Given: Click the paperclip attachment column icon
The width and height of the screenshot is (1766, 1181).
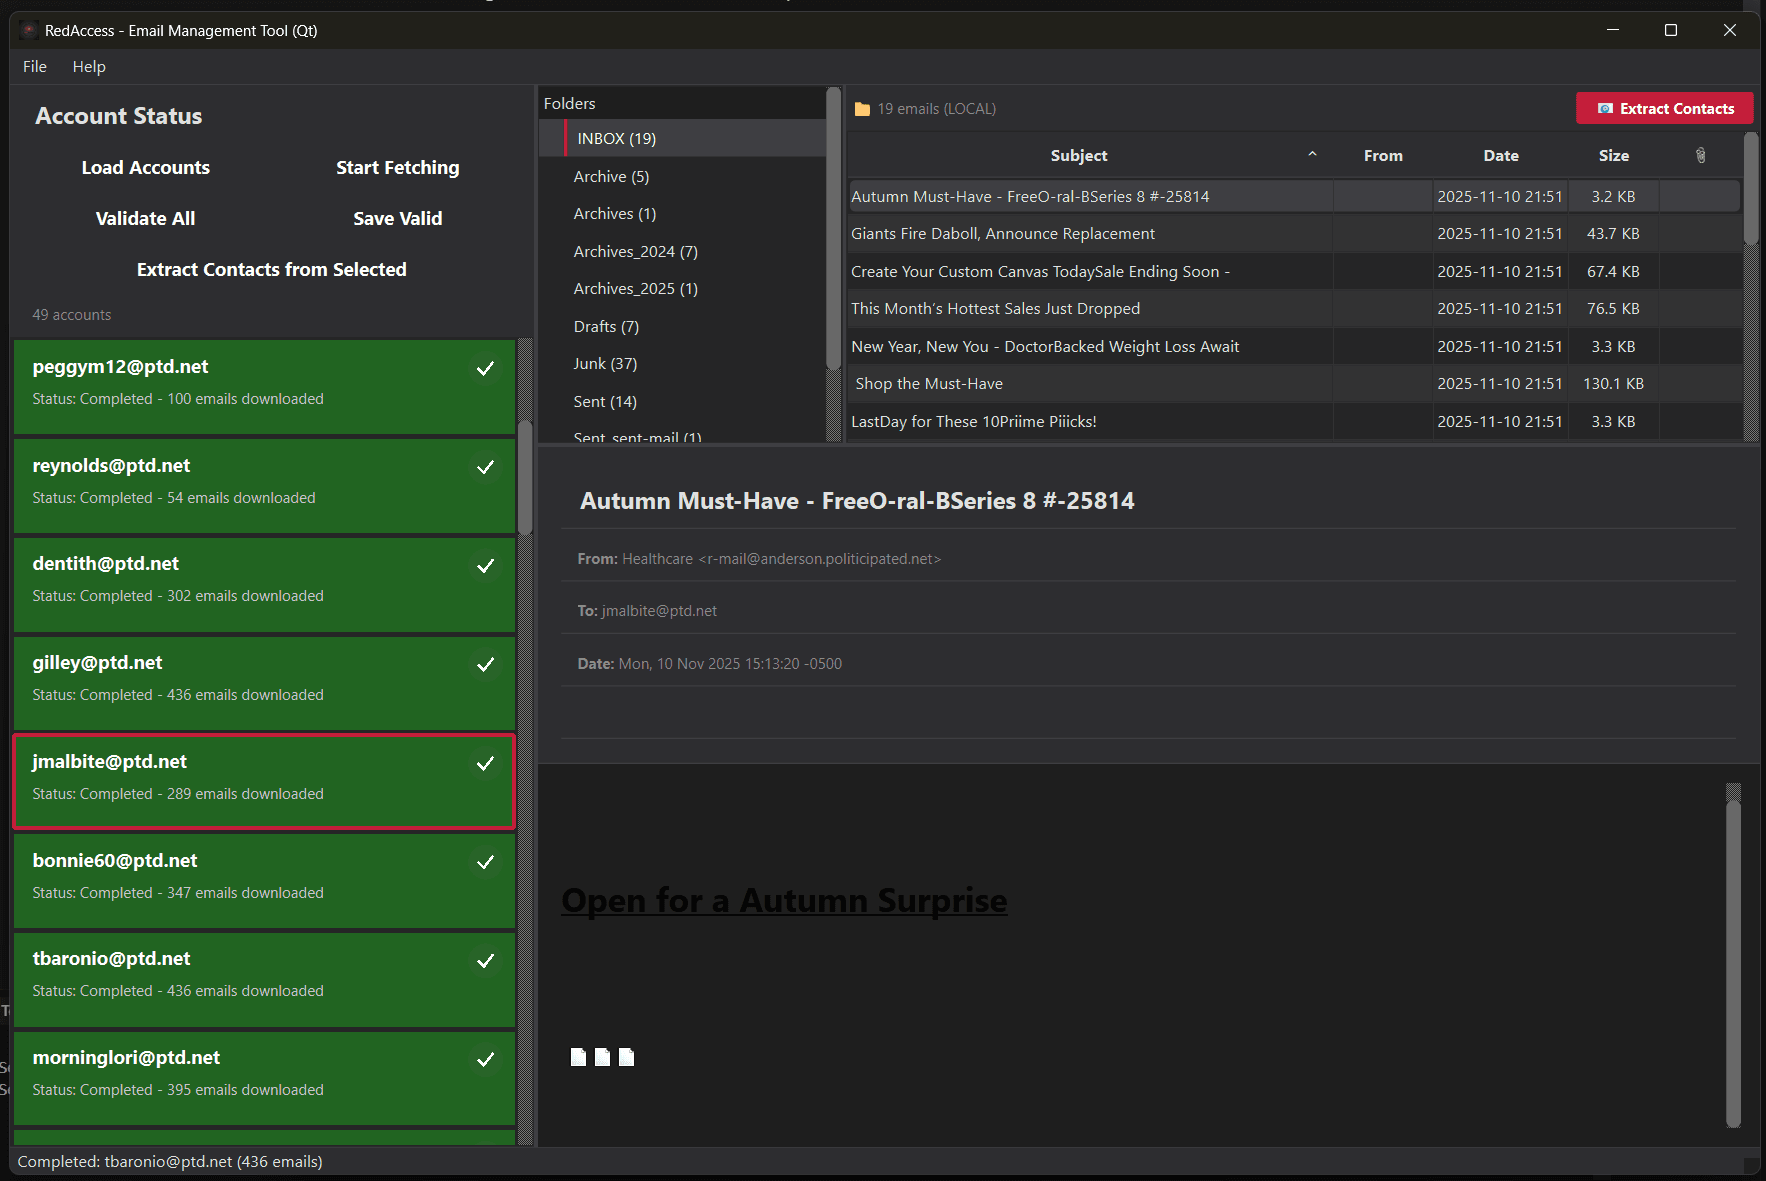Looking at the screenshot, I should [1699, 155].
